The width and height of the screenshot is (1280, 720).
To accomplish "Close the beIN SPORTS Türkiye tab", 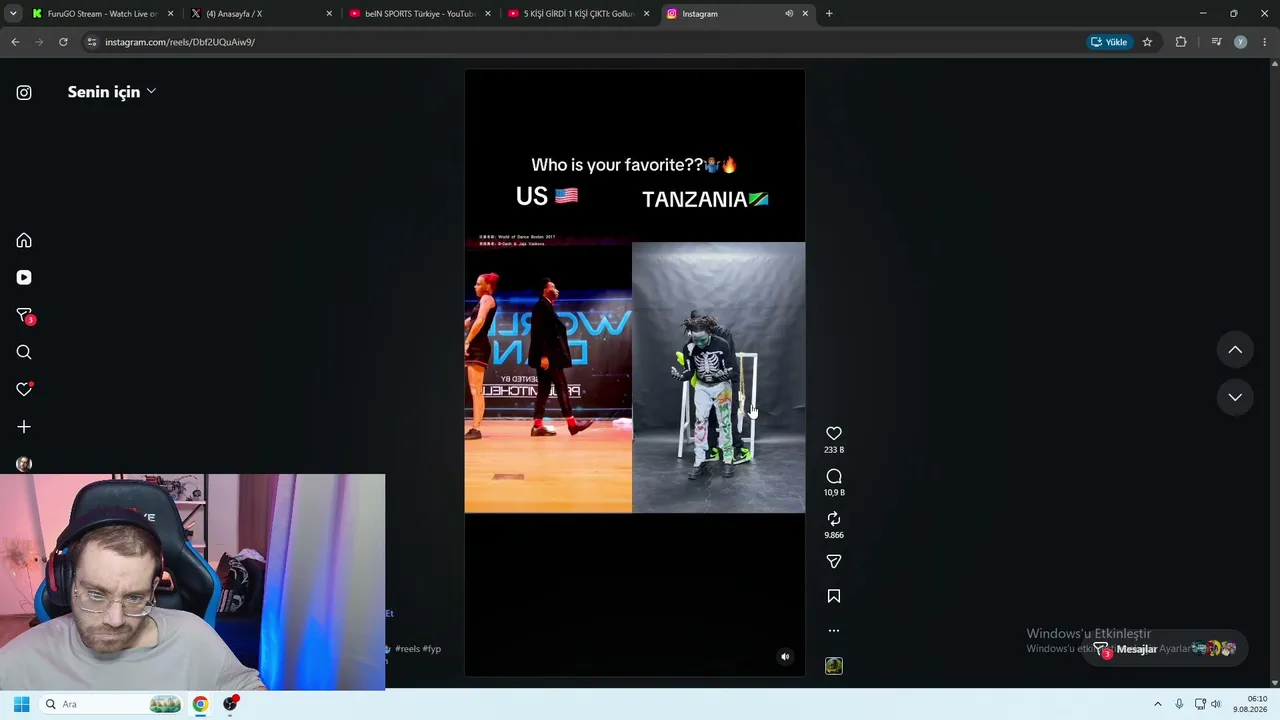I will 488,14.
